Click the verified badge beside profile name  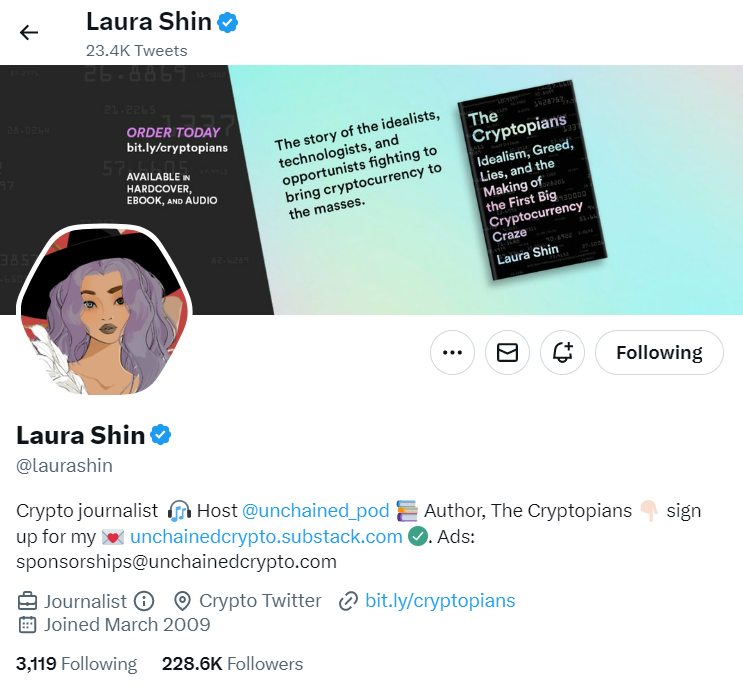(x=161, y=435)
